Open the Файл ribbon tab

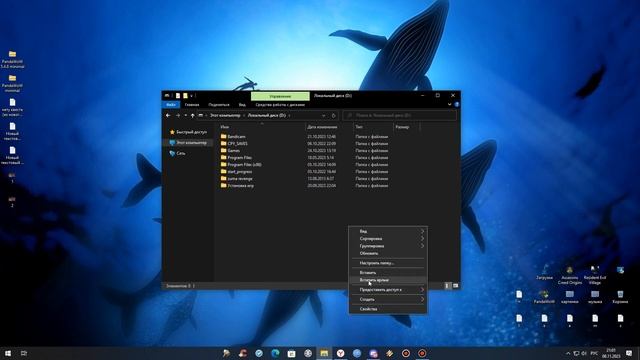(x=171, y=104)
